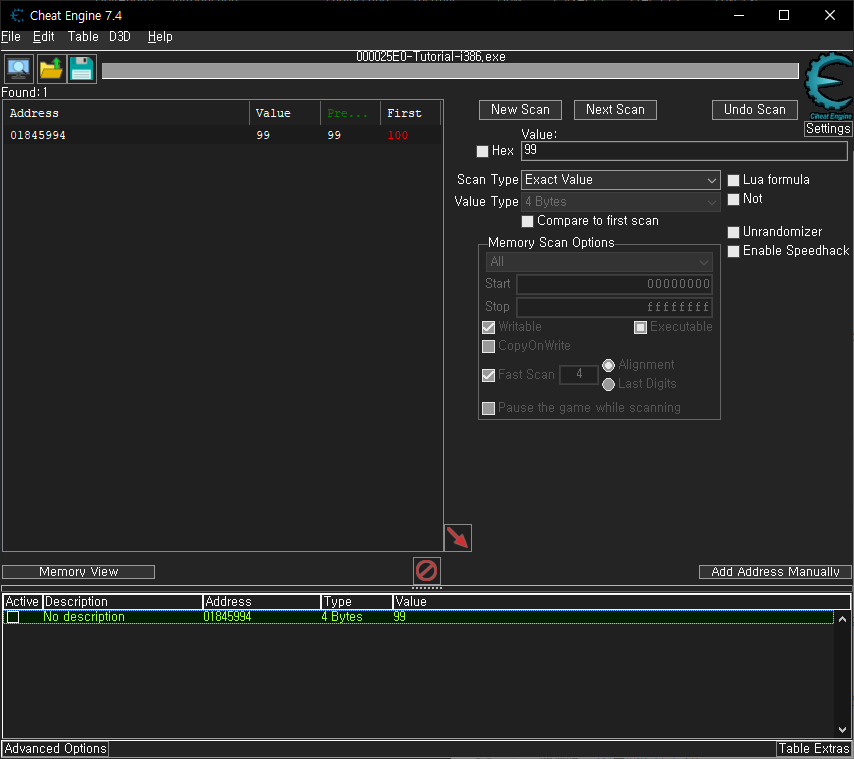854x759 pixels.
Task: Open Settings below the logo
Action: coord(828,129)
